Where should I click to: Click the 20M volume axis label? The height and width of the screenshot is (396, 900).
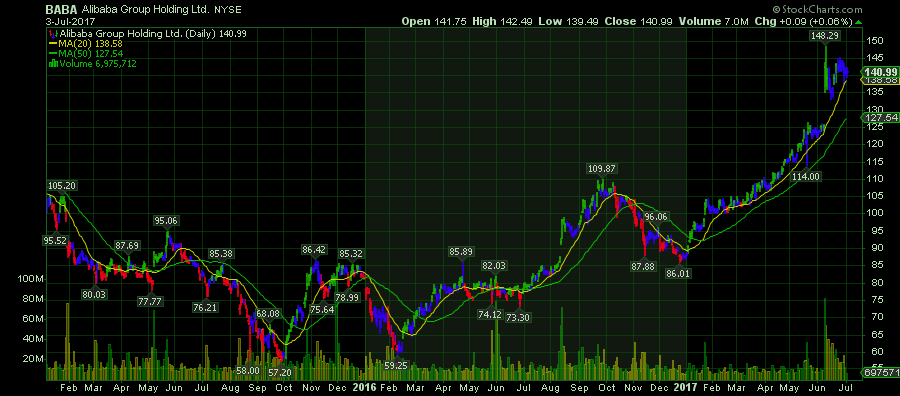click(34, 359)
